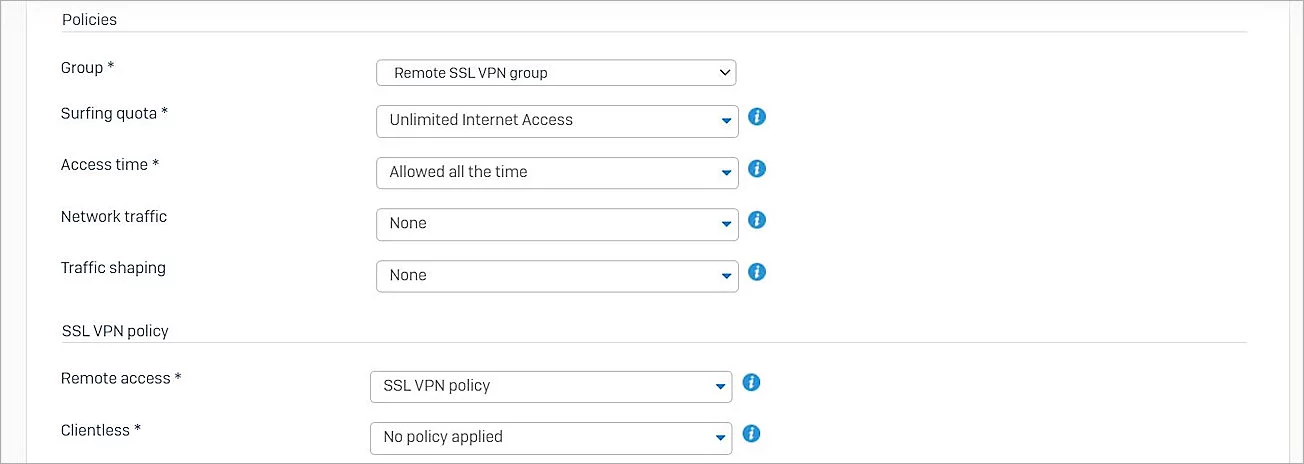Open the Clientless policy dropdown
This screenshot has width=1304, height=464.
pyautogui.click(x=551, y=437)
